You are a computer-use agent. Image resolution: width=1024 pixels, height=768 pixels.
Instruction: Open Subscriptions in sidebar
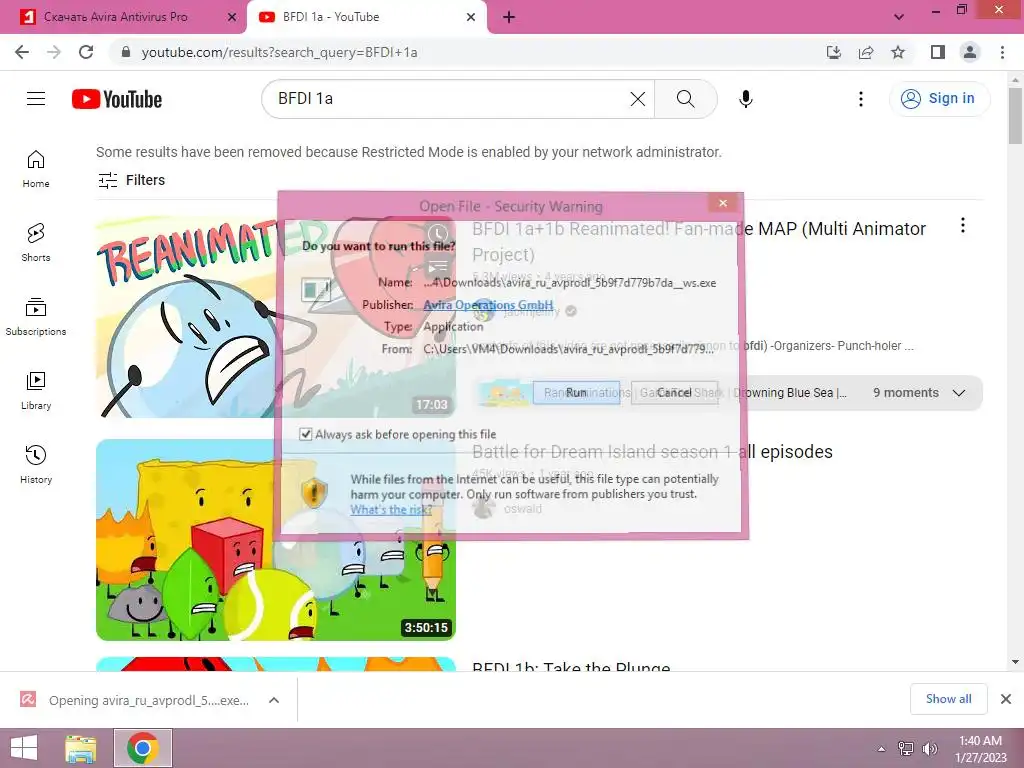click(x=36, y=317)
